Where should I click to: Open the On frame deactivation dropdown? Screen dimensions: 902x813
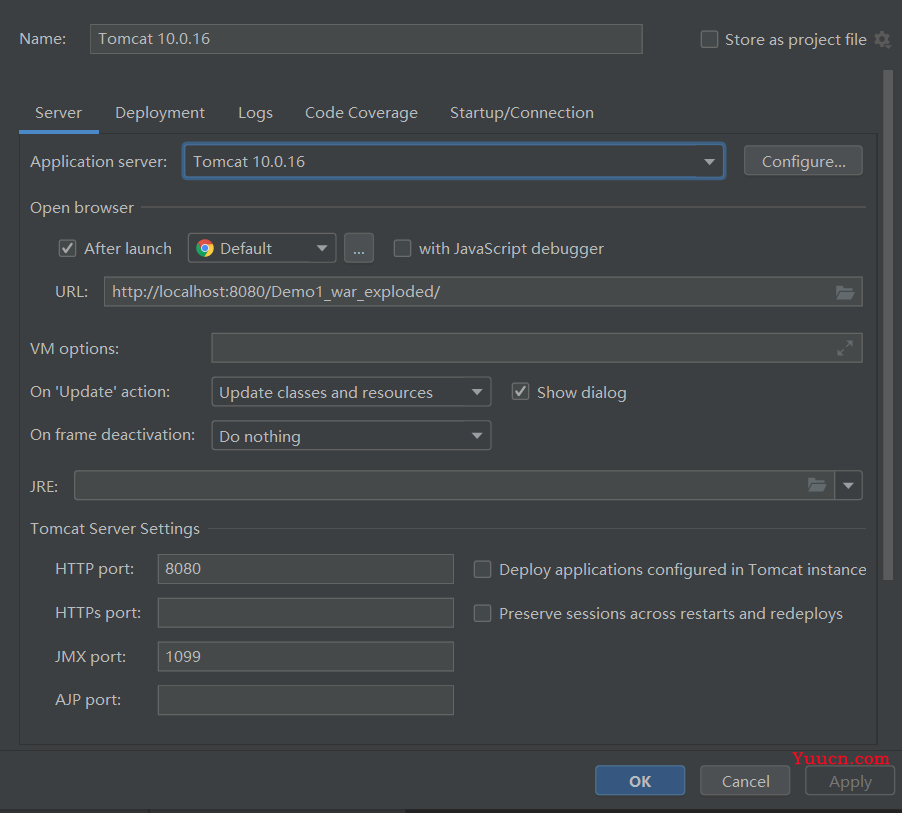[x=351, y=436]
